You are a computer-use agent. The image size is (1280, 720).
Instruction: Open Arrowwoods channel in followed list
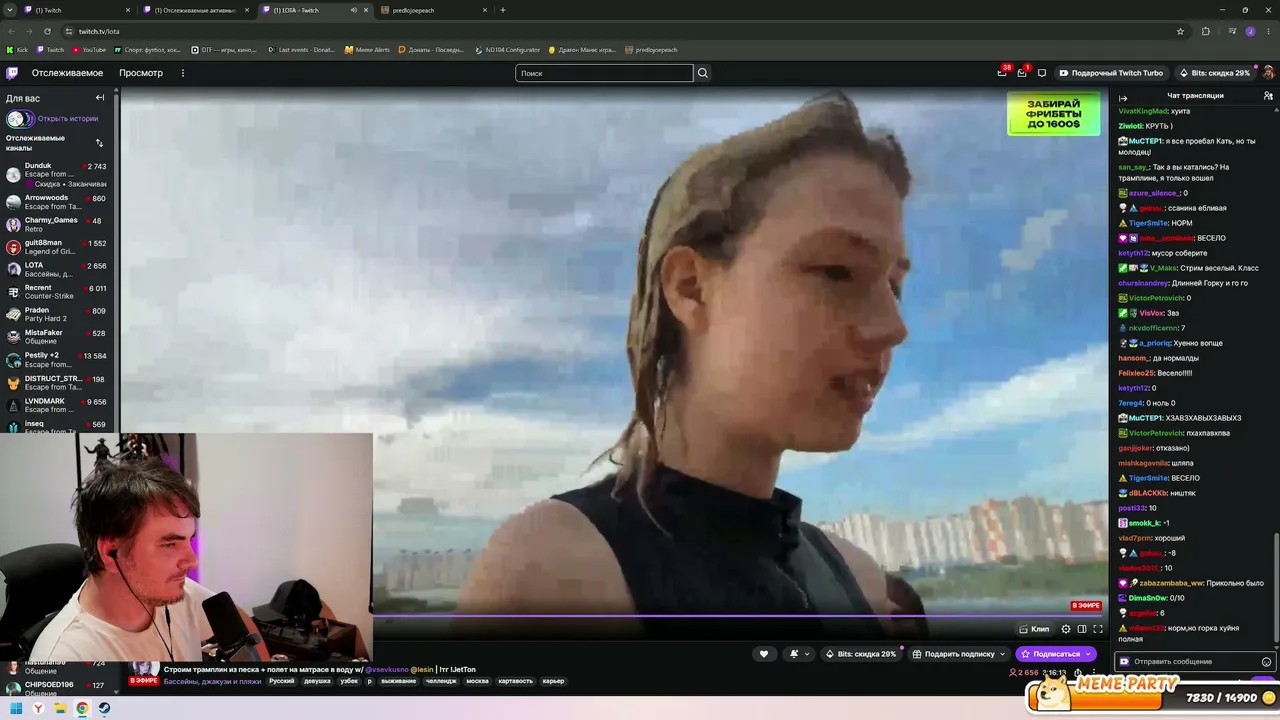pos(57,202)
